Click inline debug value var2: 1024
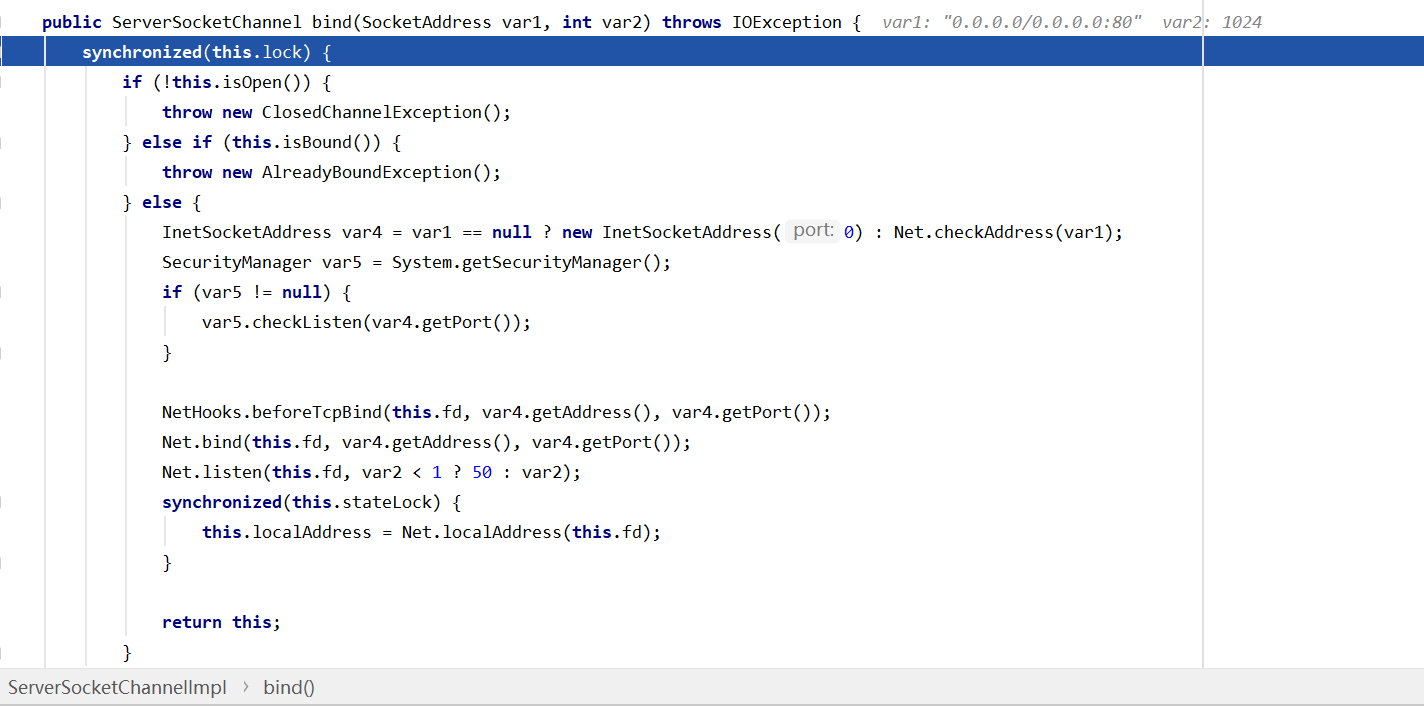1424x706 pixels. pyautogui.click(x=1212, y=22)
